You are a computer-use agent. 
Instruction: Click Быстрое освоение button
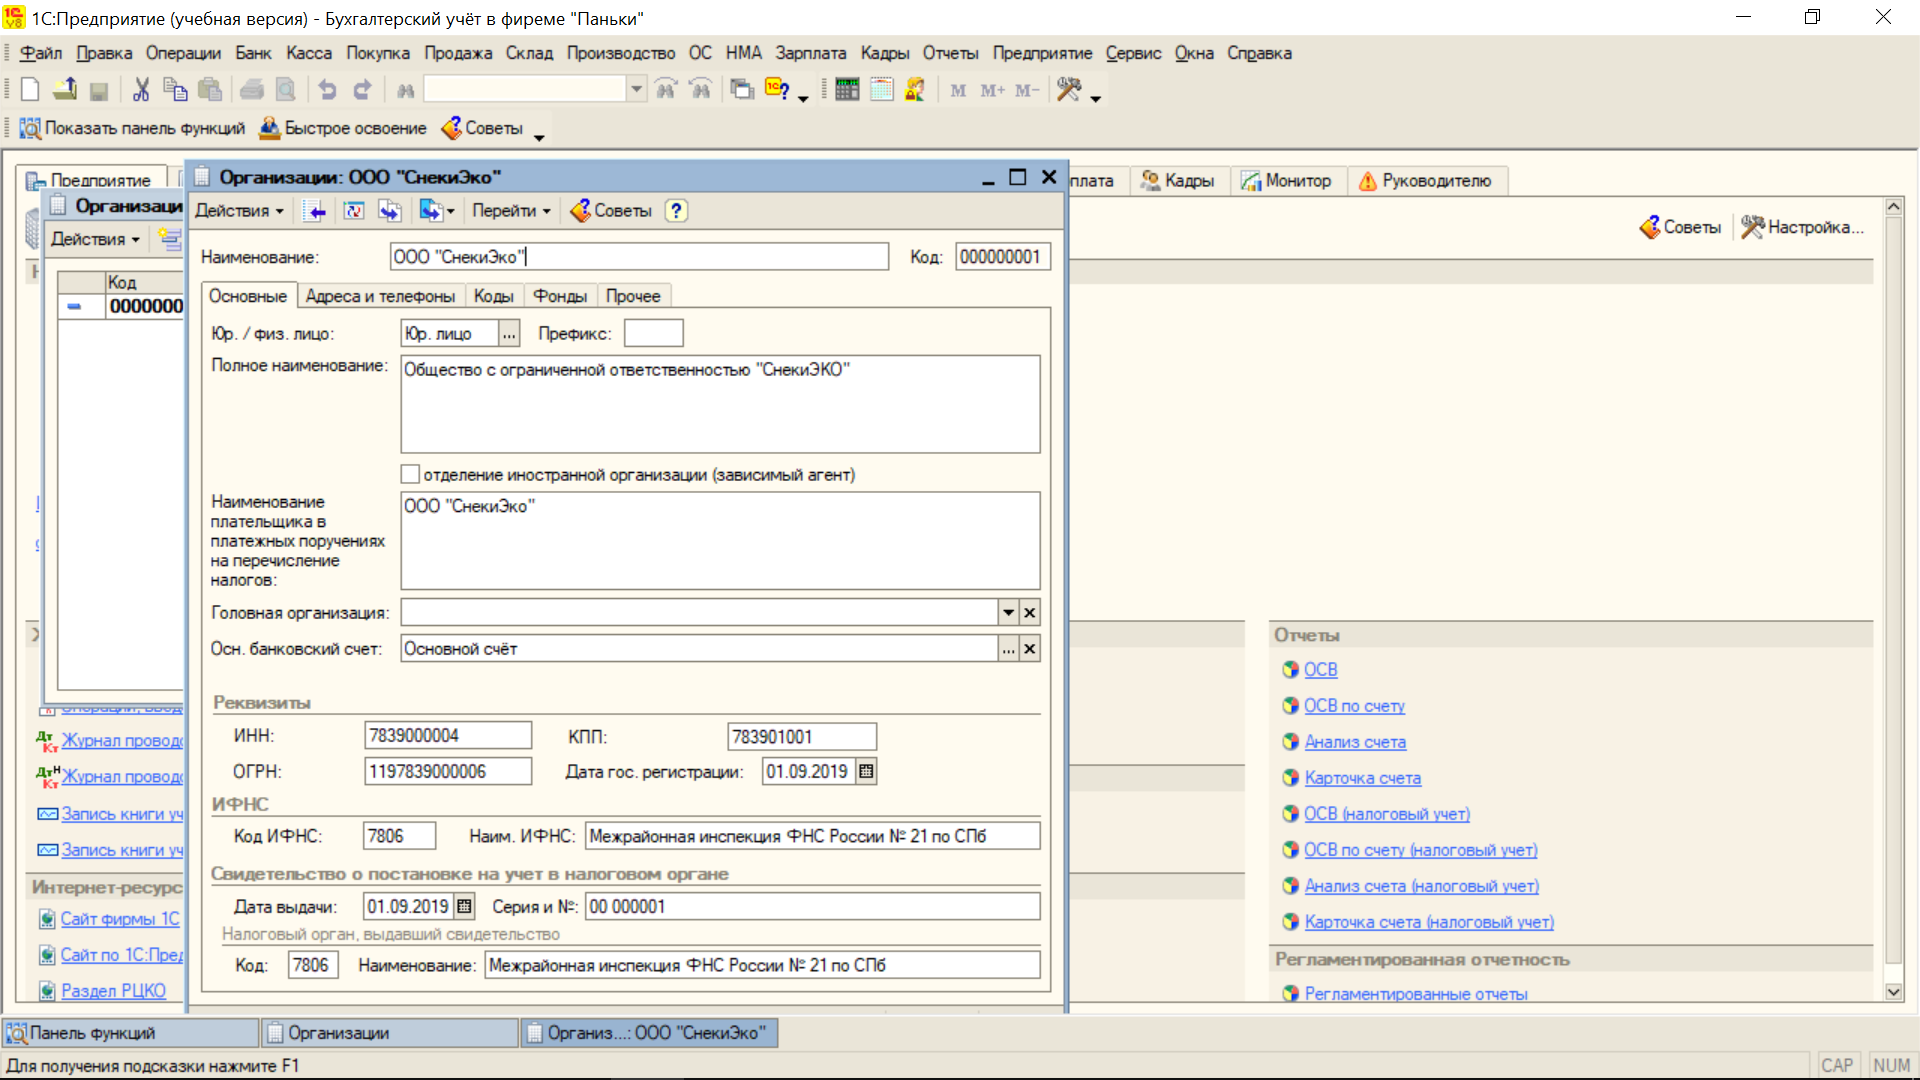point(343,128)
